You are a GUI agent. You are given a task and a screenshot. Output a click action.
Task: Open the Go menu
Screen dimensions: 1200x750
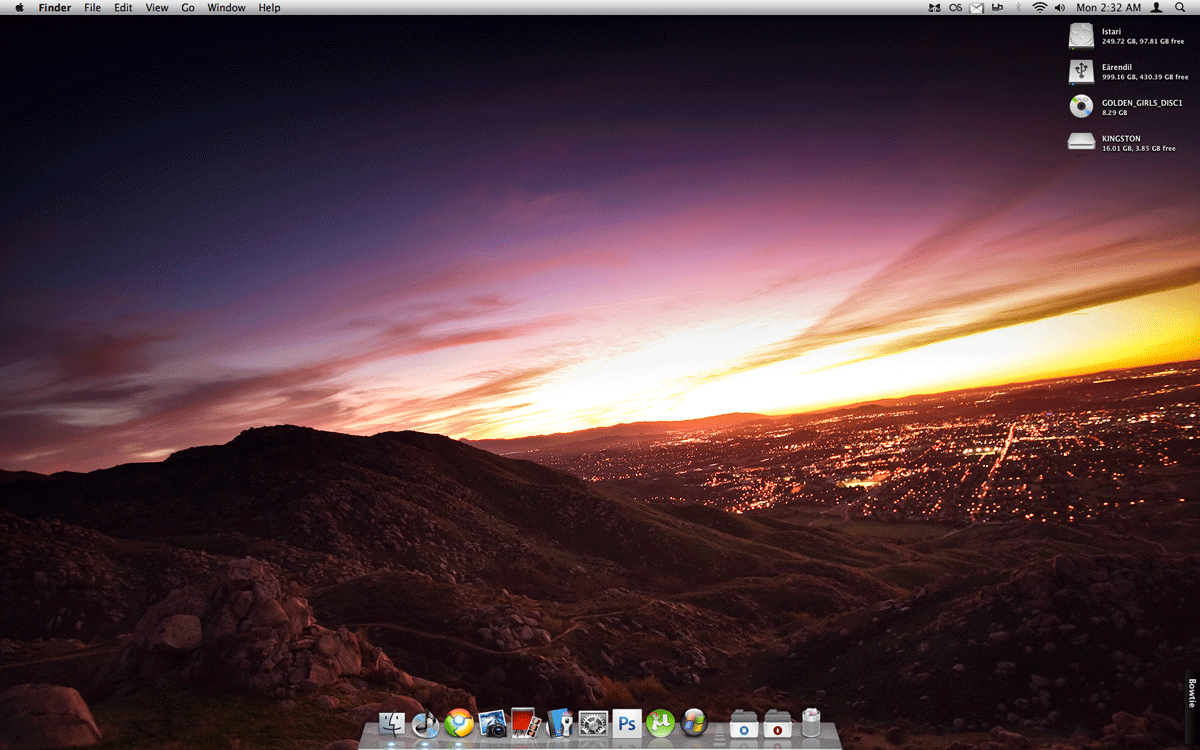pos(188,8)
